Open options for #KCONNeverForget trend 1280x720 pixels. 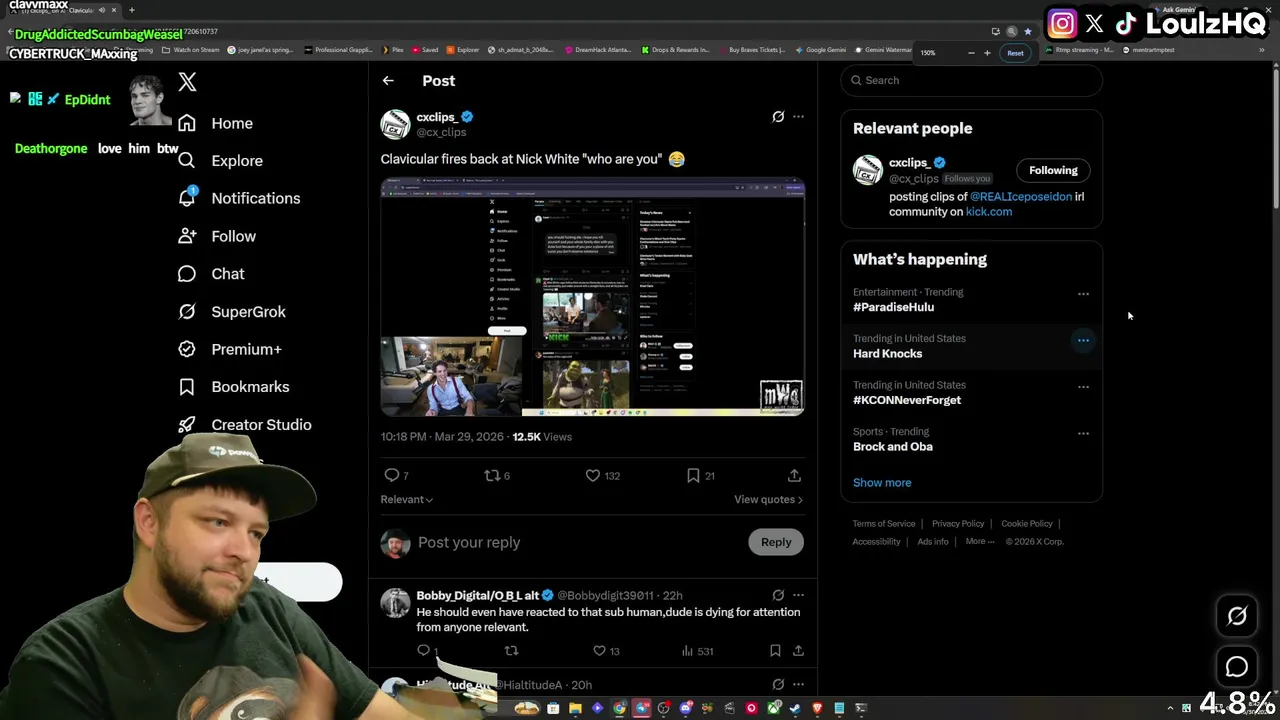pyautogui.click(x=1083, y=387)
